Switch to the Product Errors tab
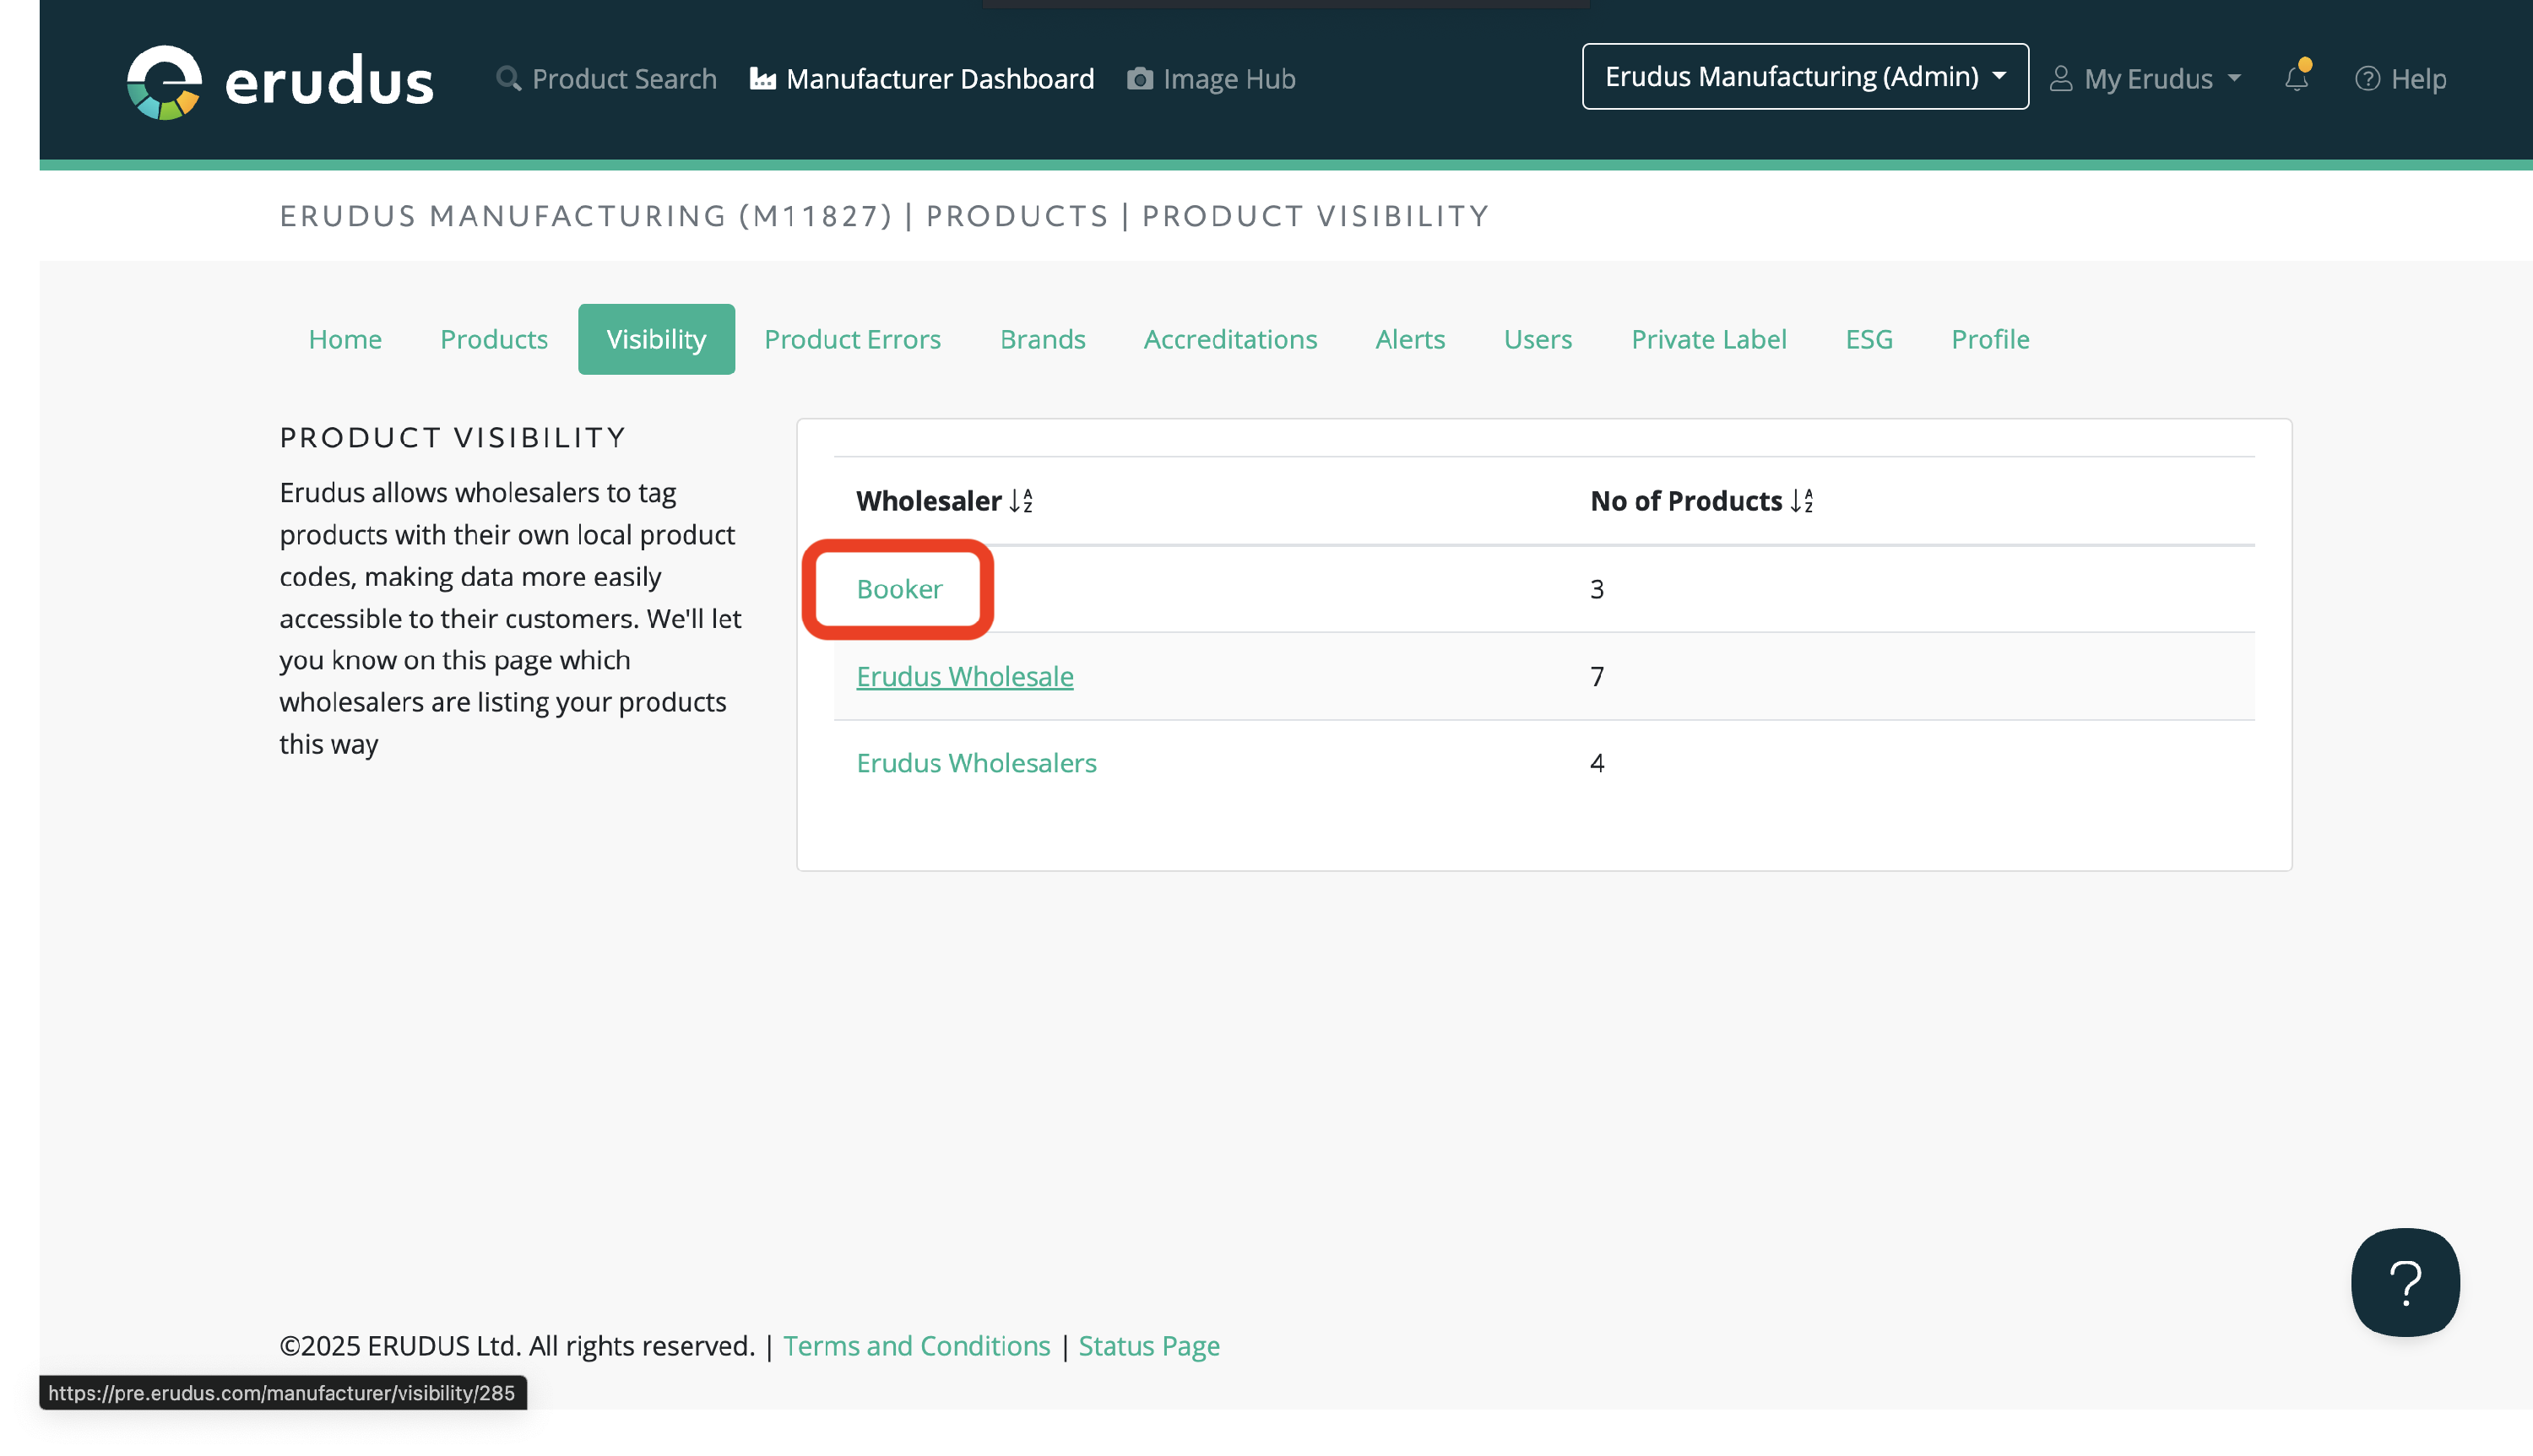2533x1456 pixels. [x=852, y=339]
